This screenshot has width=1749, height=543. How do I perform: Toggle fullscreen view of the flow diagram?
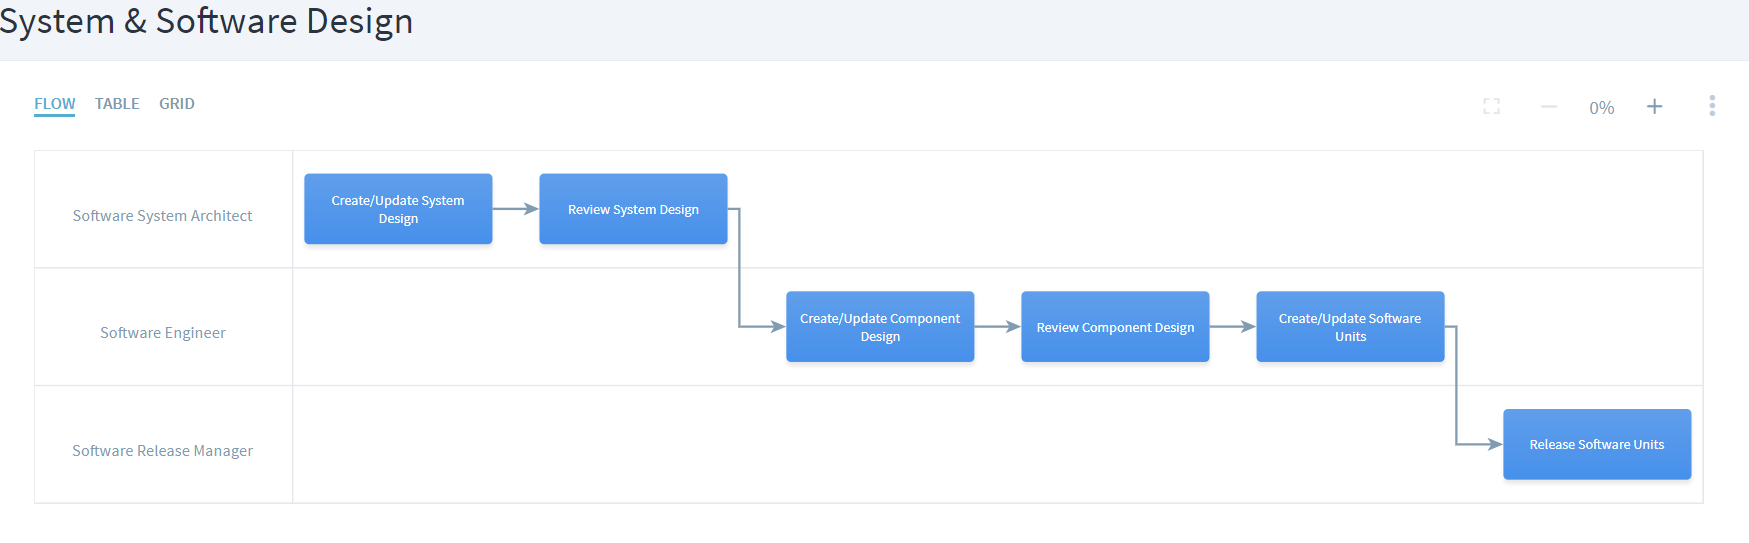pos(1491,106)
